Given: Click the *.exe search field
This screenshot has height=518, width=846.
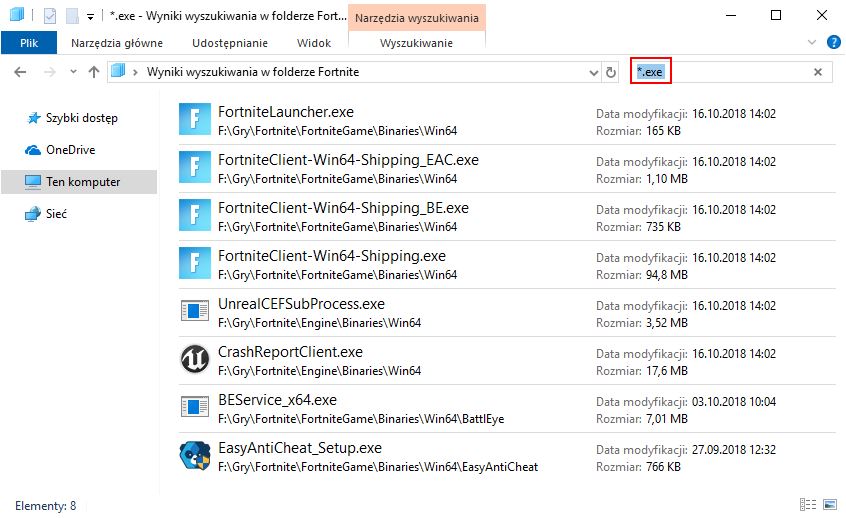Looking at the screenshot, I should (x=731, y=72).
